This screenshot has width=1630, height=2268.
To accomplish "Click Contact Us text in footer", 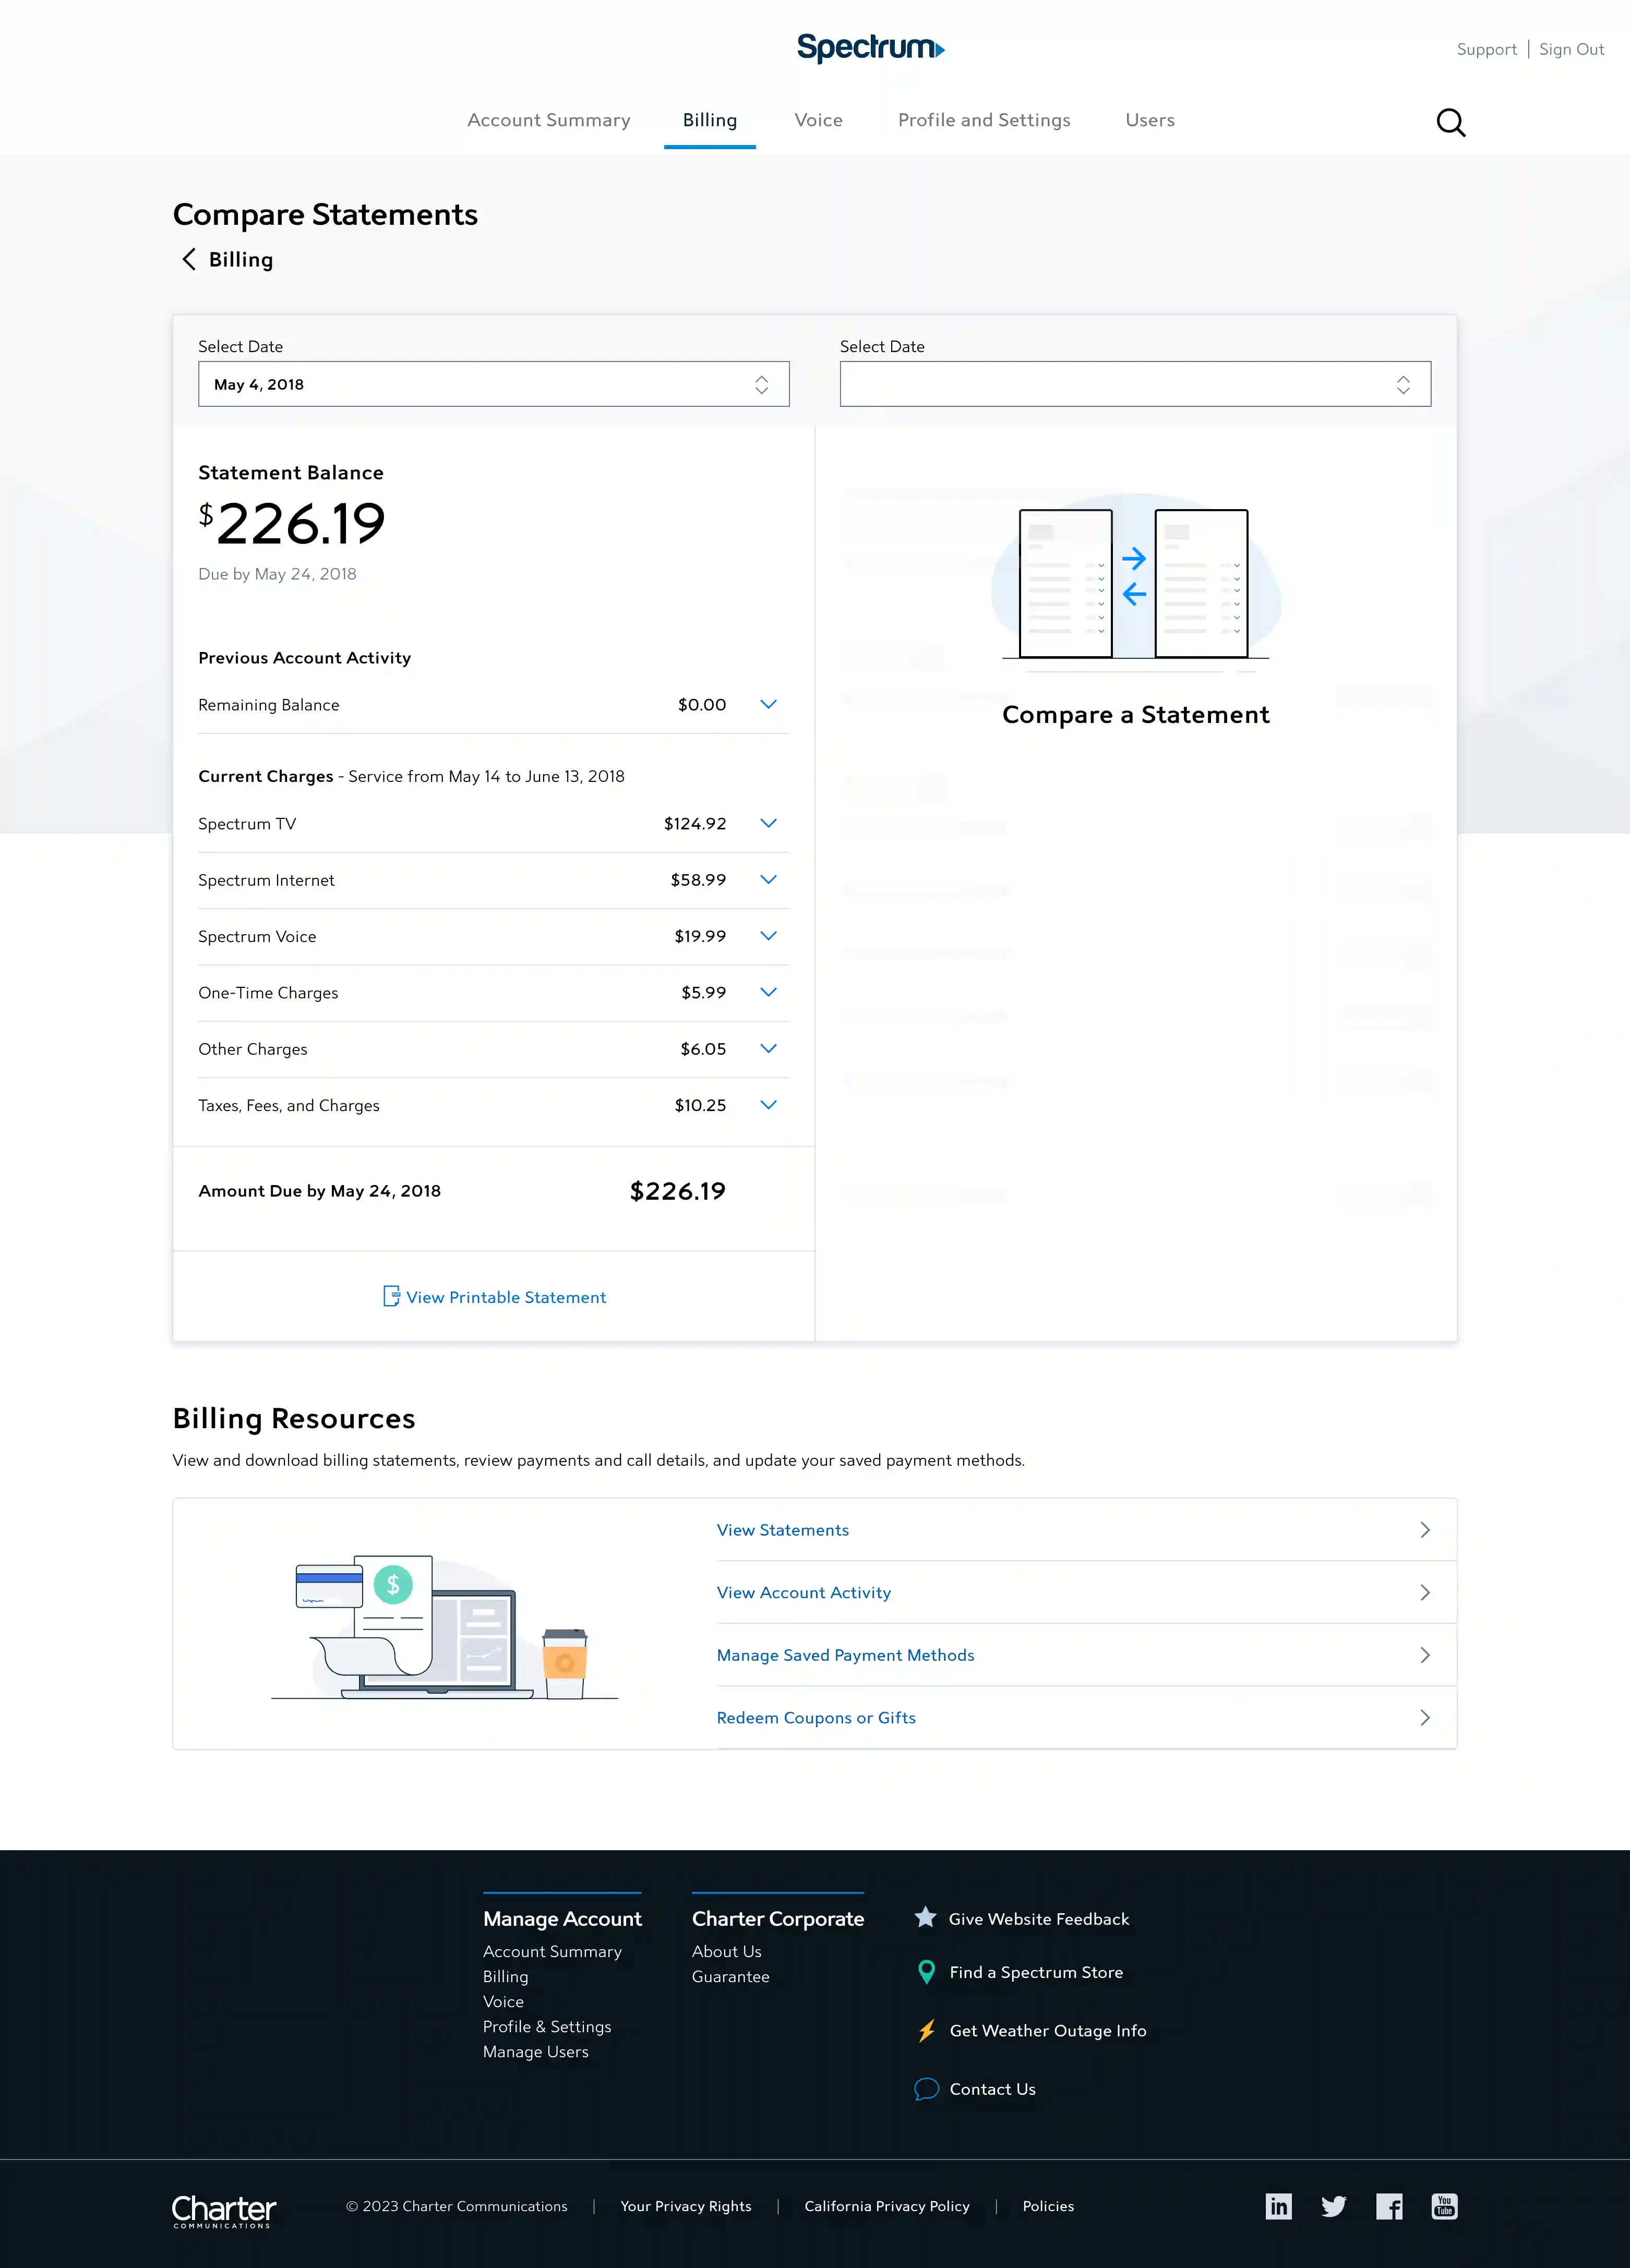I will click(992, 2089).
